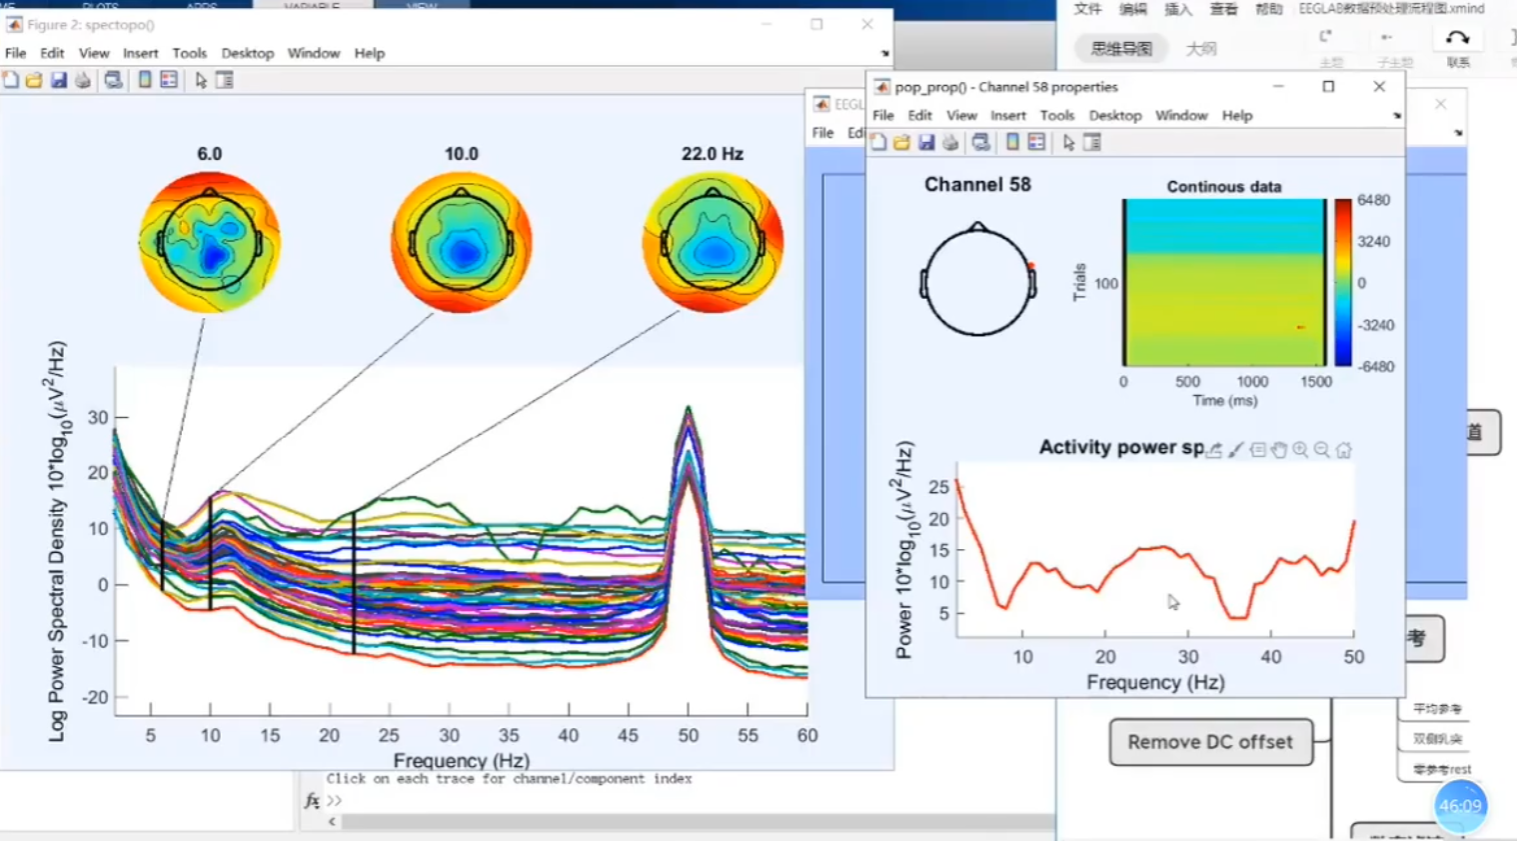
Task: Toggle data tips icon on spectrum axes
Action: pos(1258,450)
